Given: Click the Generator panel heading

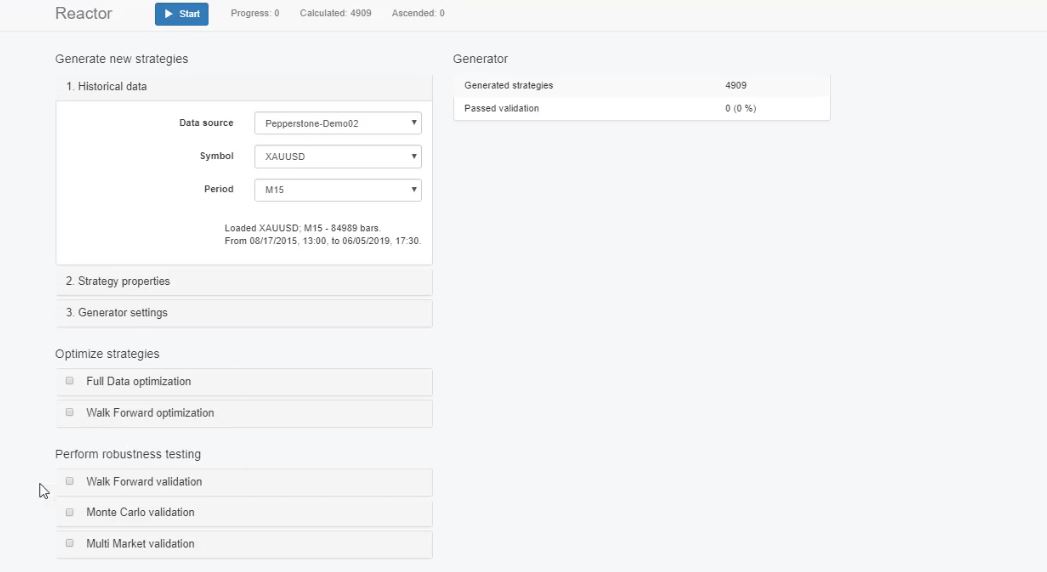Looking at the screenshot, I should click(480, 59).
